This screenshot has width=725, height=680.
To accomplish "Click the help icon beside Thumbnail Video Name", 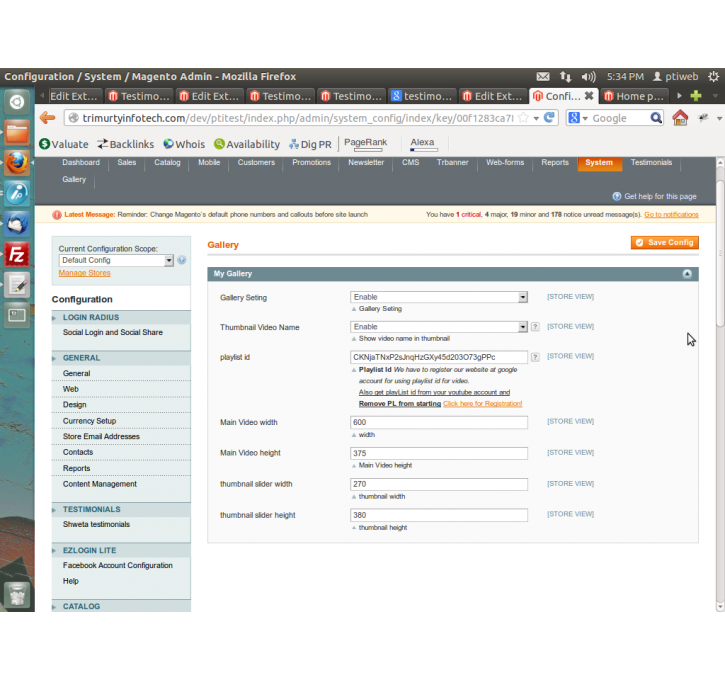I will coord(535,327).
